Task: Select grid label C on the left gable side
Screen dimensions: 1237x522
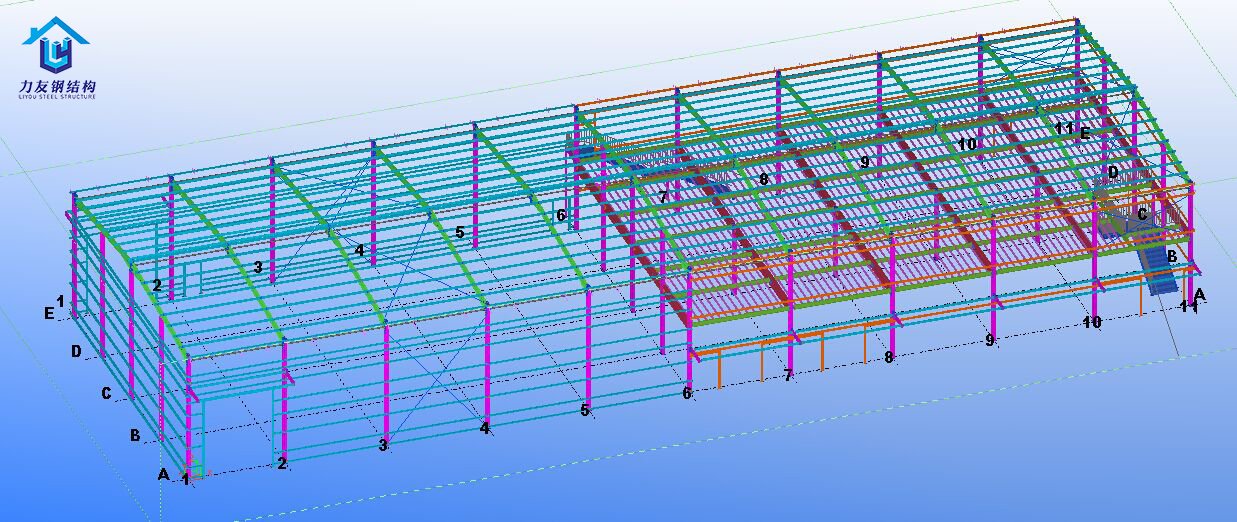Action: 106,393
